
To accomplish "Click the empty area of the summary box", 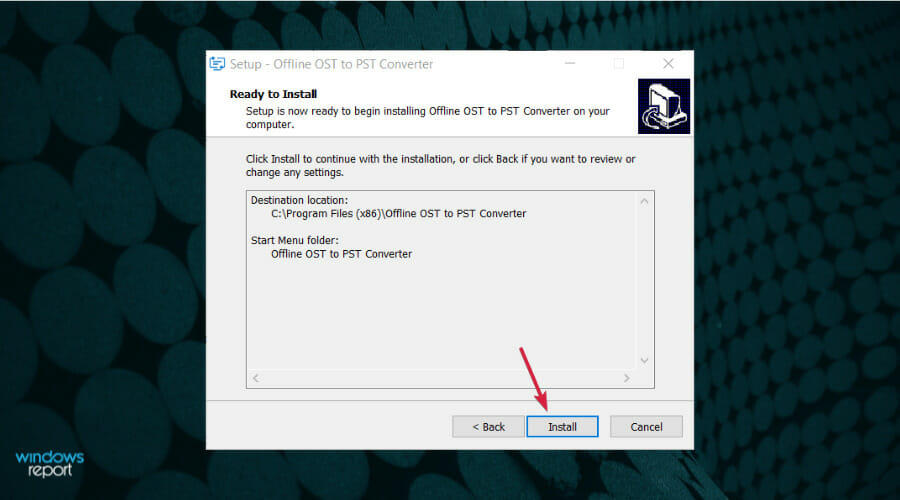I will pyautogui.click(x=442, y=316).
